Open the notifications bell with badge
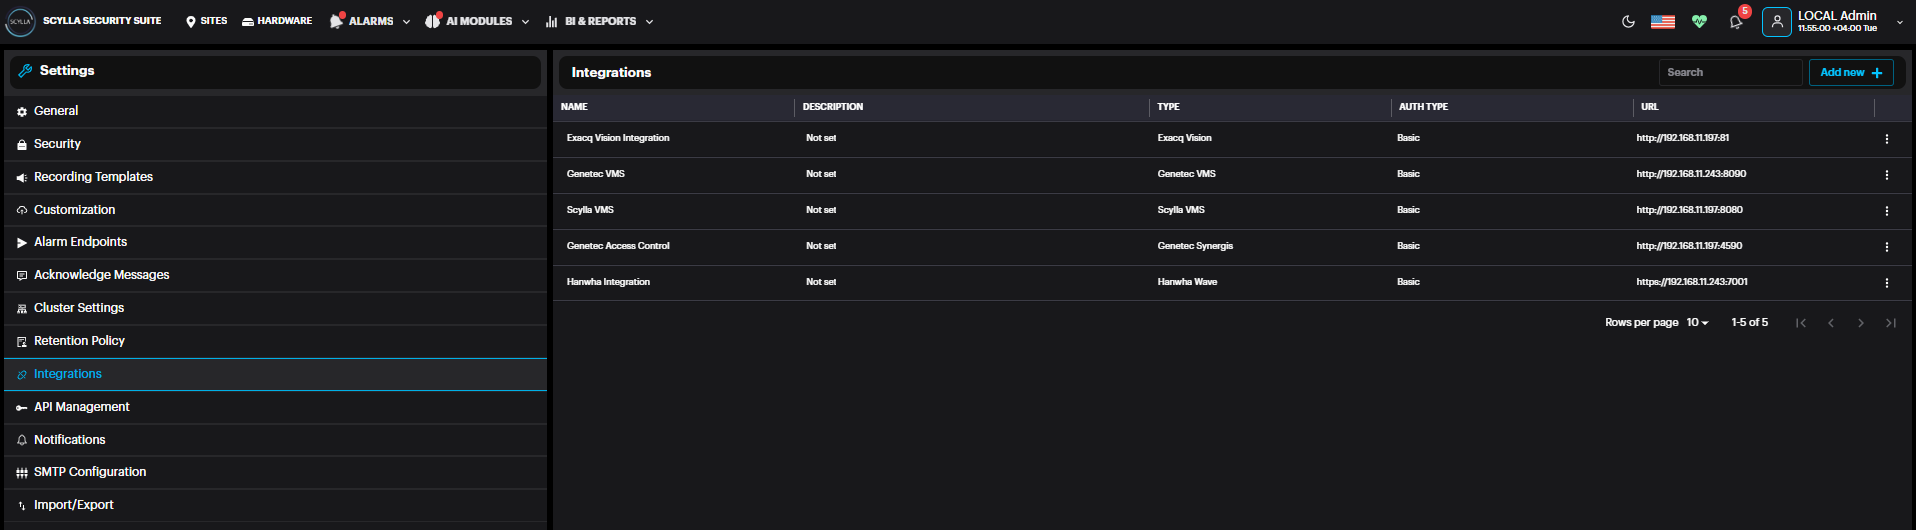Screen dimensions: 1916x530 coord(1736,22)
